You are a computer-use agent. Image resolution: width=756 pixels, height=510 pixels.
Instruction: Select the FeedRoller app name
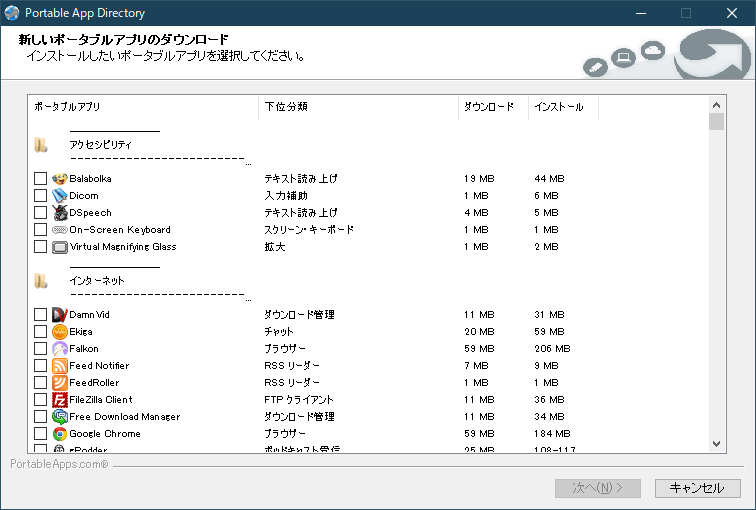point(94,383)
